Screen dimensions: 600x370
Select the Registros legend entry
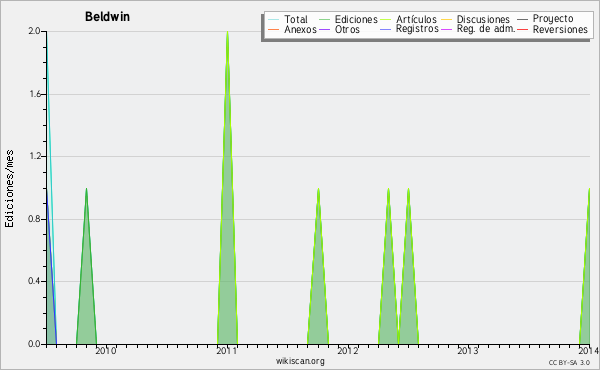[x=417, y=29]
